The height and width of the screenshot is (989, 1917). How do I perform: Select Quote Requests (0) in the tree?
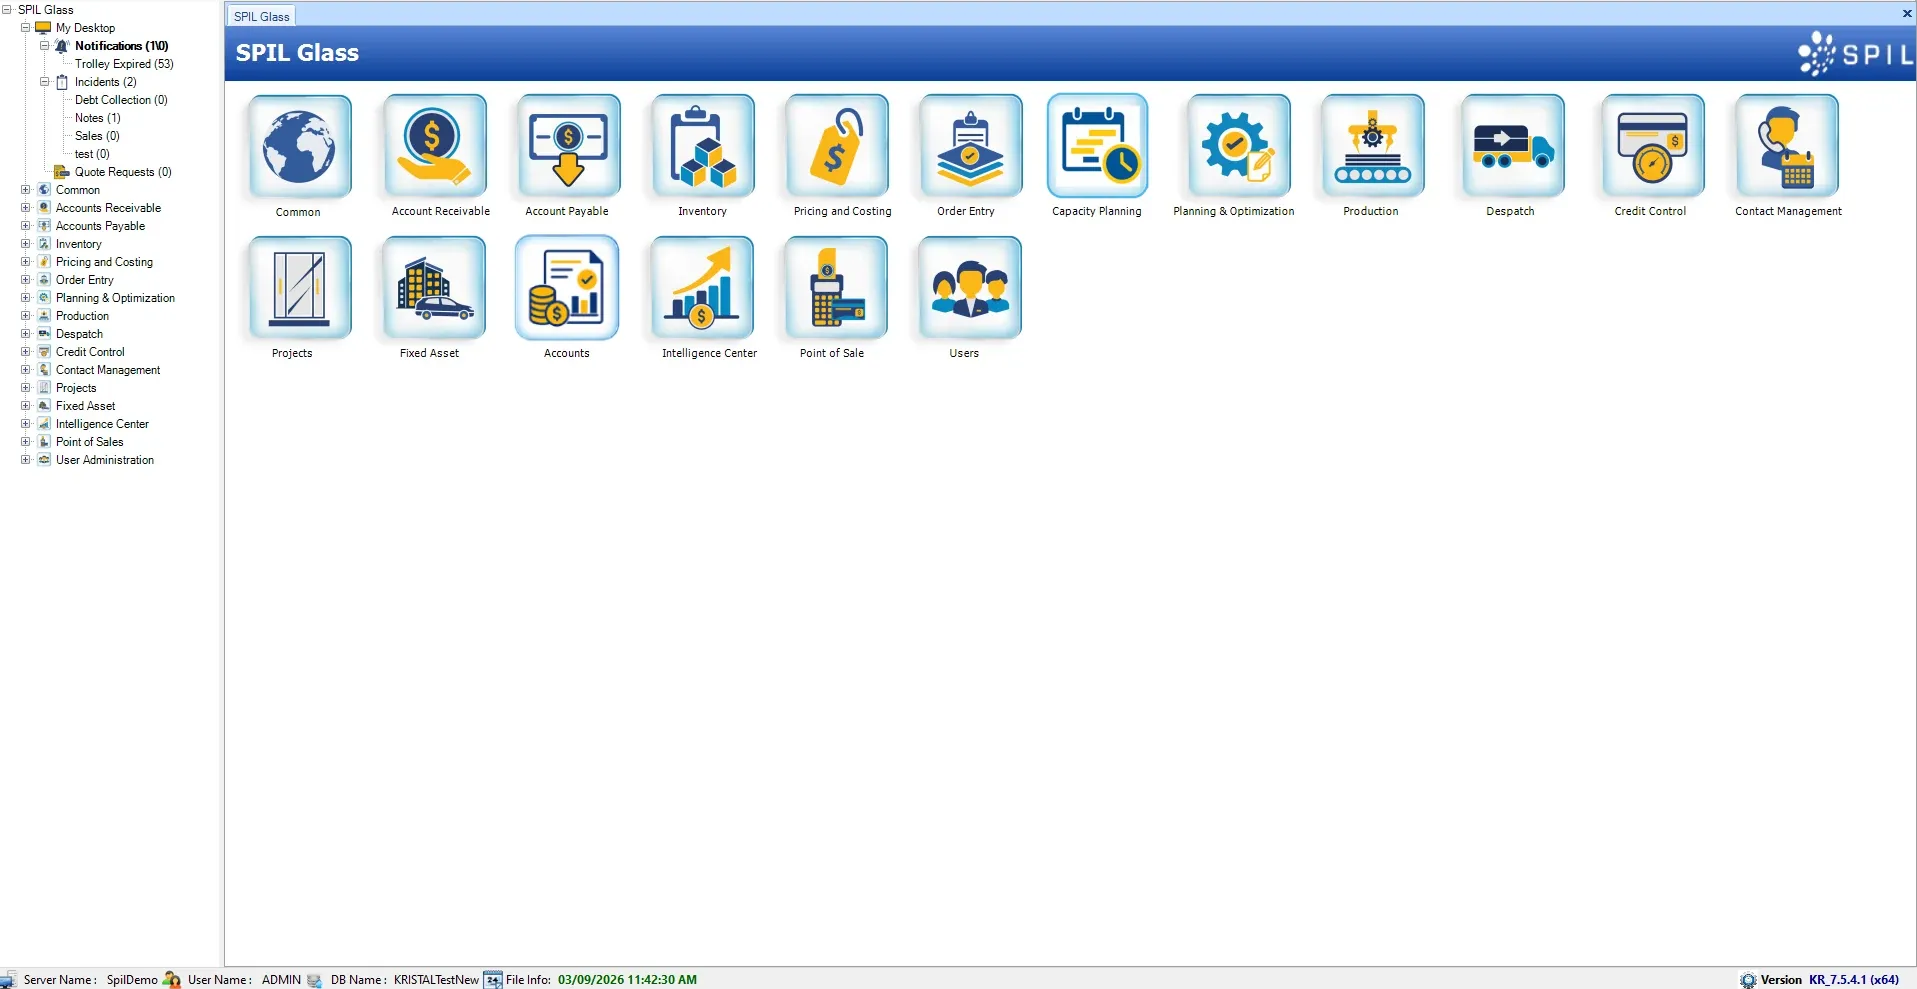[123, 172]
